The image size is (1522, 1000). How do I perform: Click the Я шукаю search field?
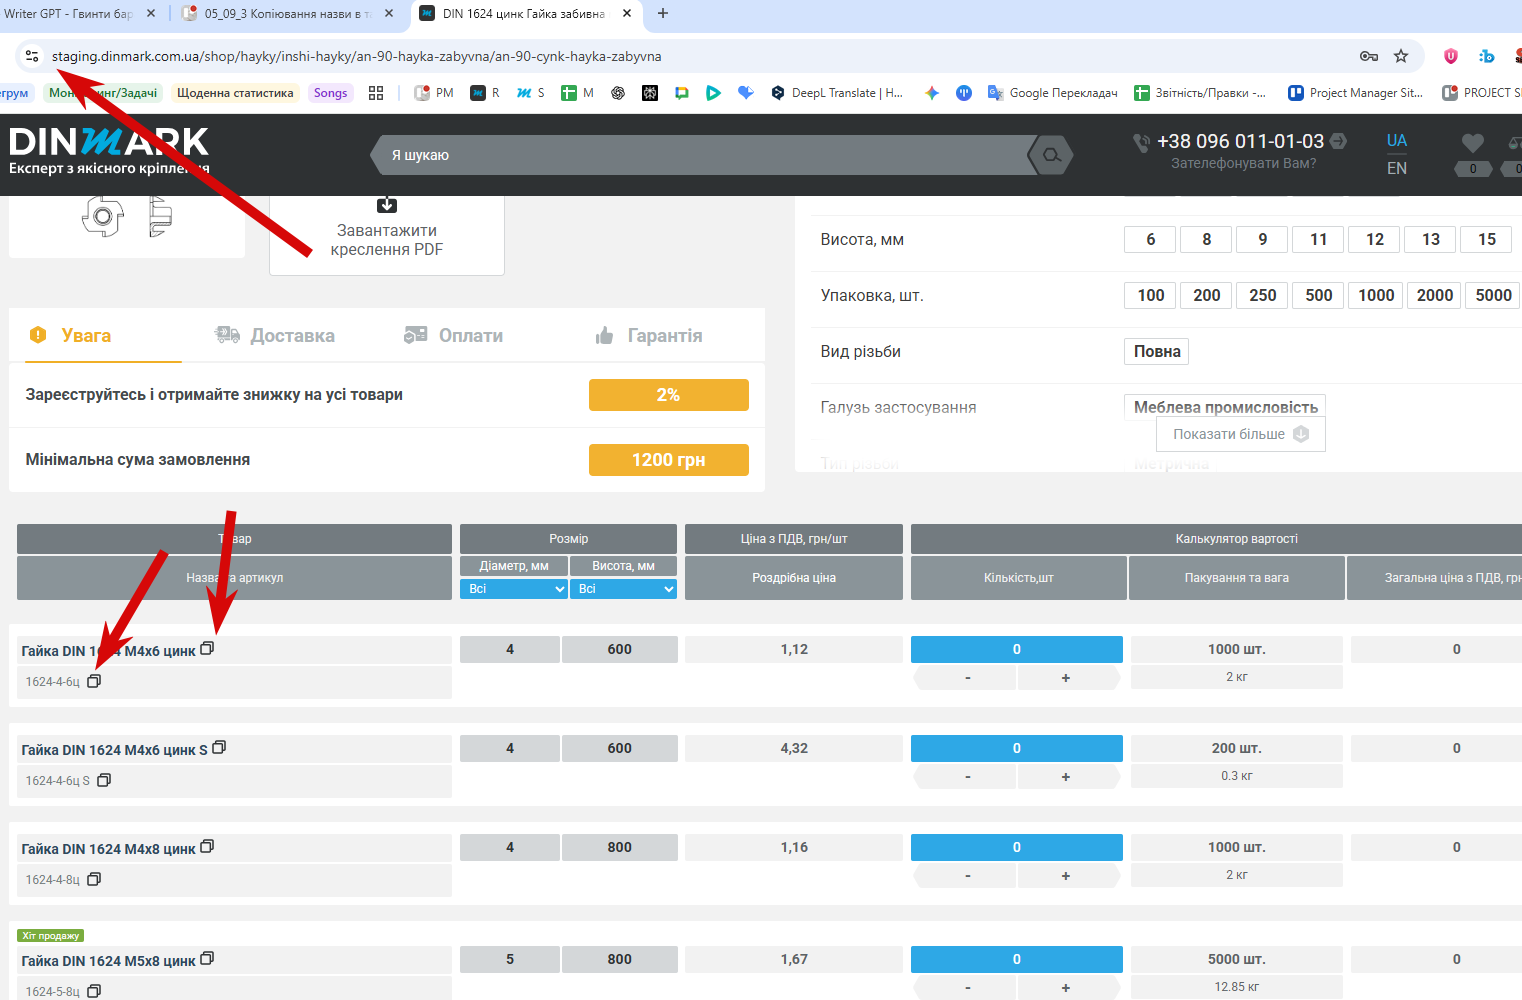pos(700,155)
